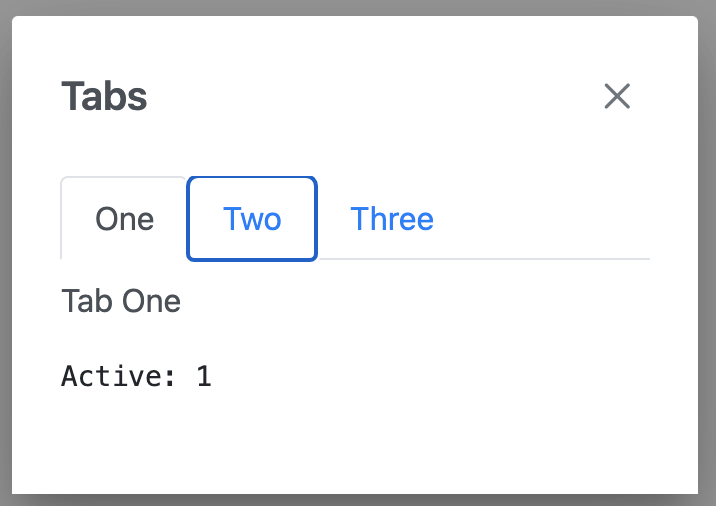The image size is (716, 506).
Task: Switch to the Two tab
Action: [252, 219]
